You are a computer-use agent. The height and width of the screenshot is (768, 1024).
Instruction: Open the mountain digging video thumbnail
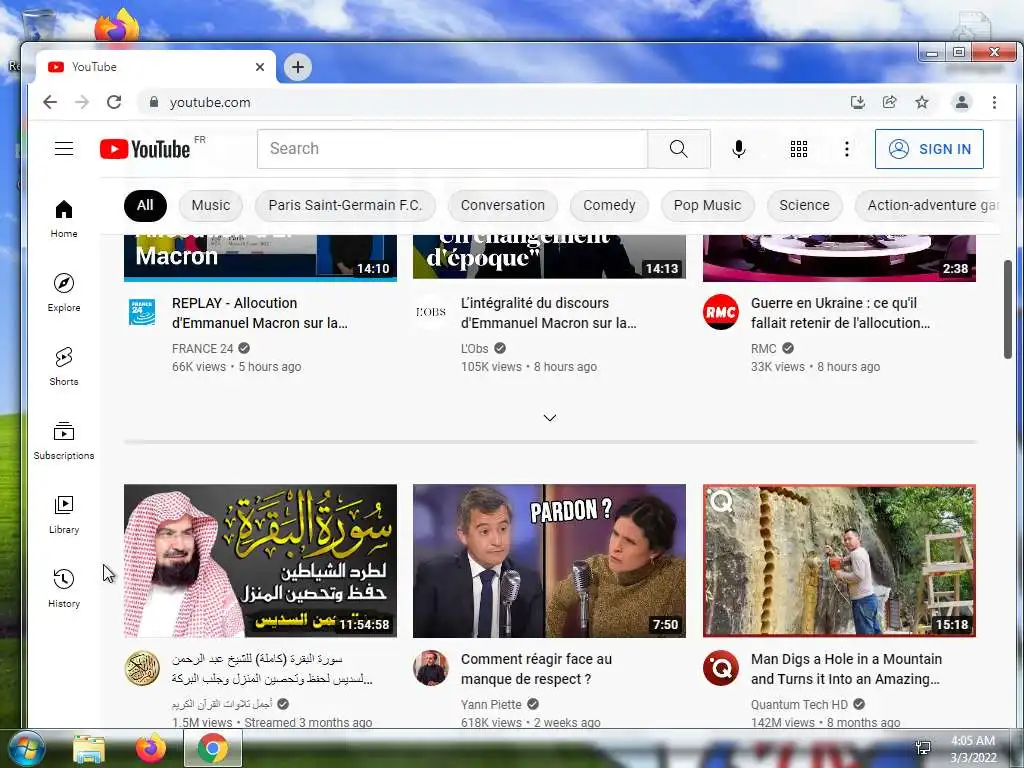point(839,561)
